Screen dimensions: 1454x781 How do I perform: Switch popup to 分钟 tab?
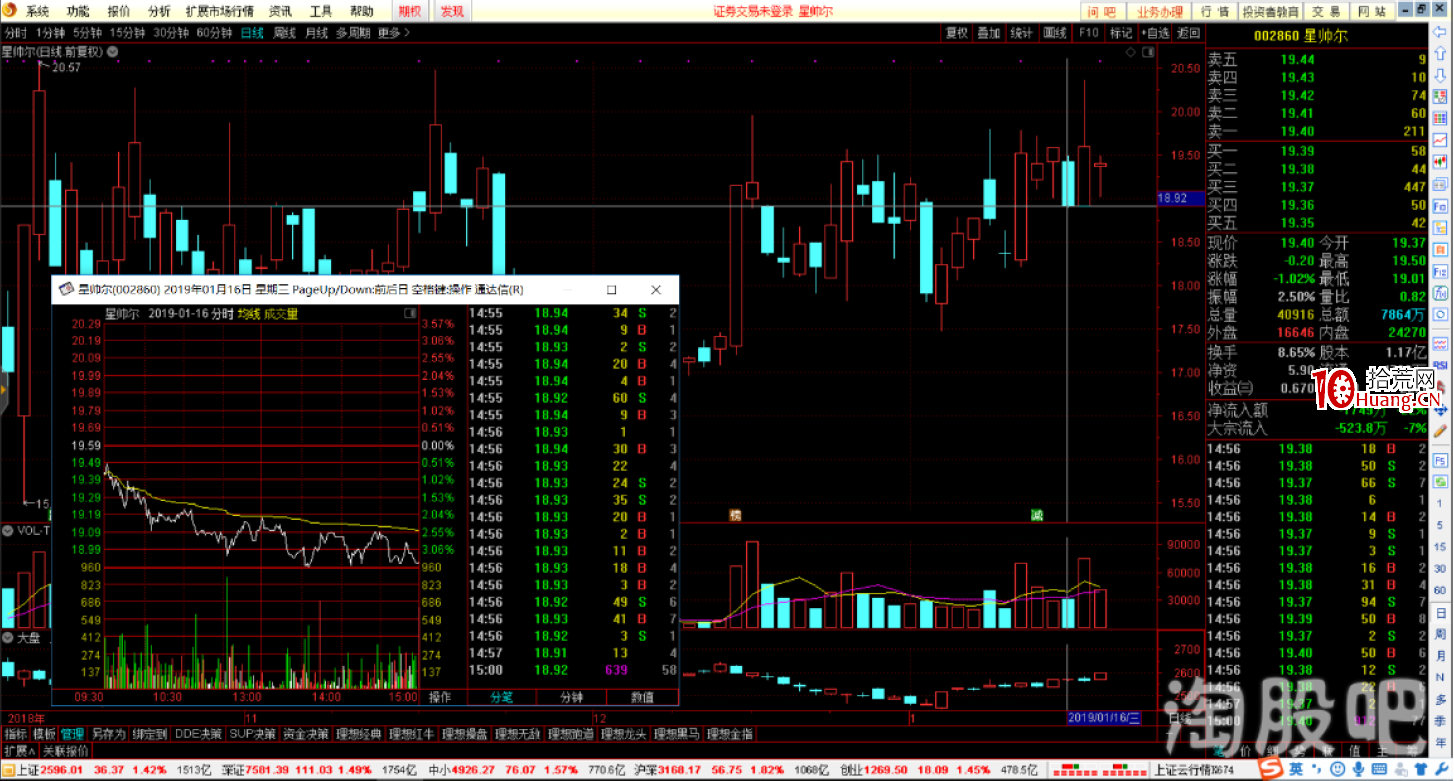click(570, 697)
